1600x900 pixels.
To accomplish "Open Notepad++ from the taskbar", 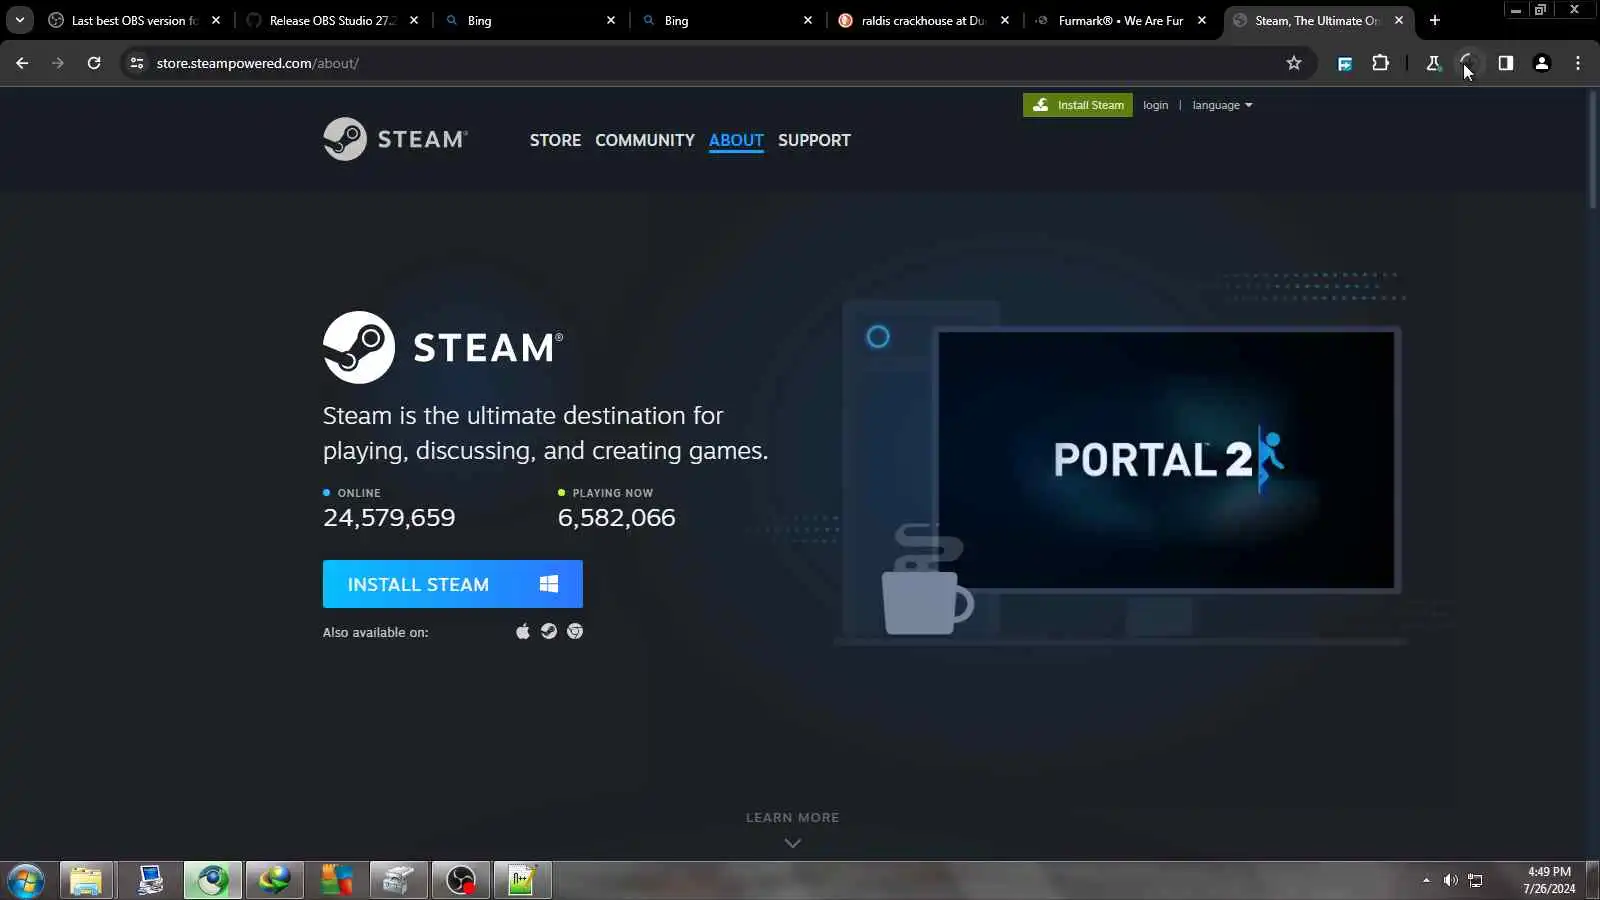I will pos(522,881).
